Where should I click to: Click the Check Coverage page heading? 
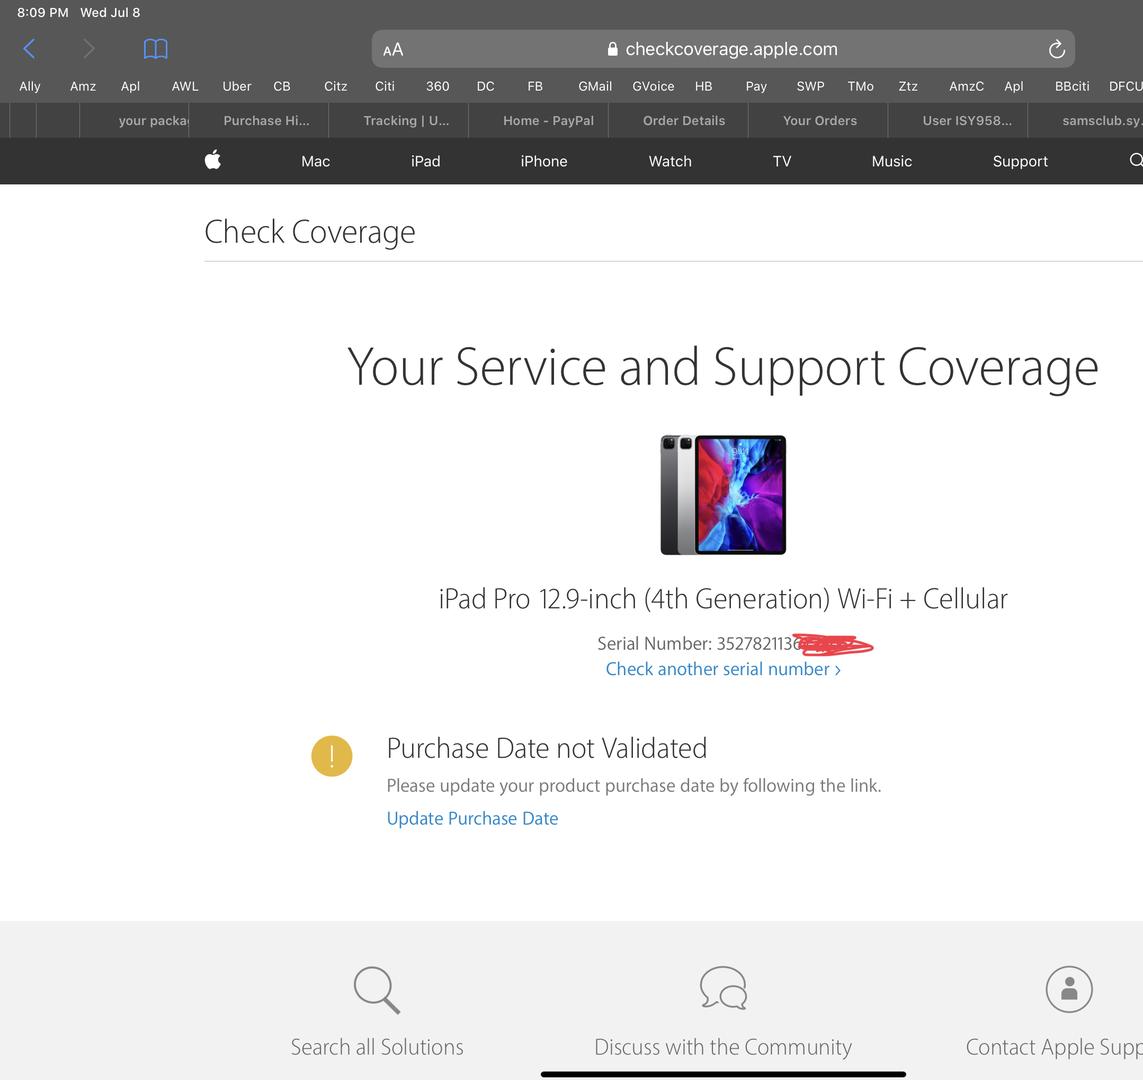(310, 232)
